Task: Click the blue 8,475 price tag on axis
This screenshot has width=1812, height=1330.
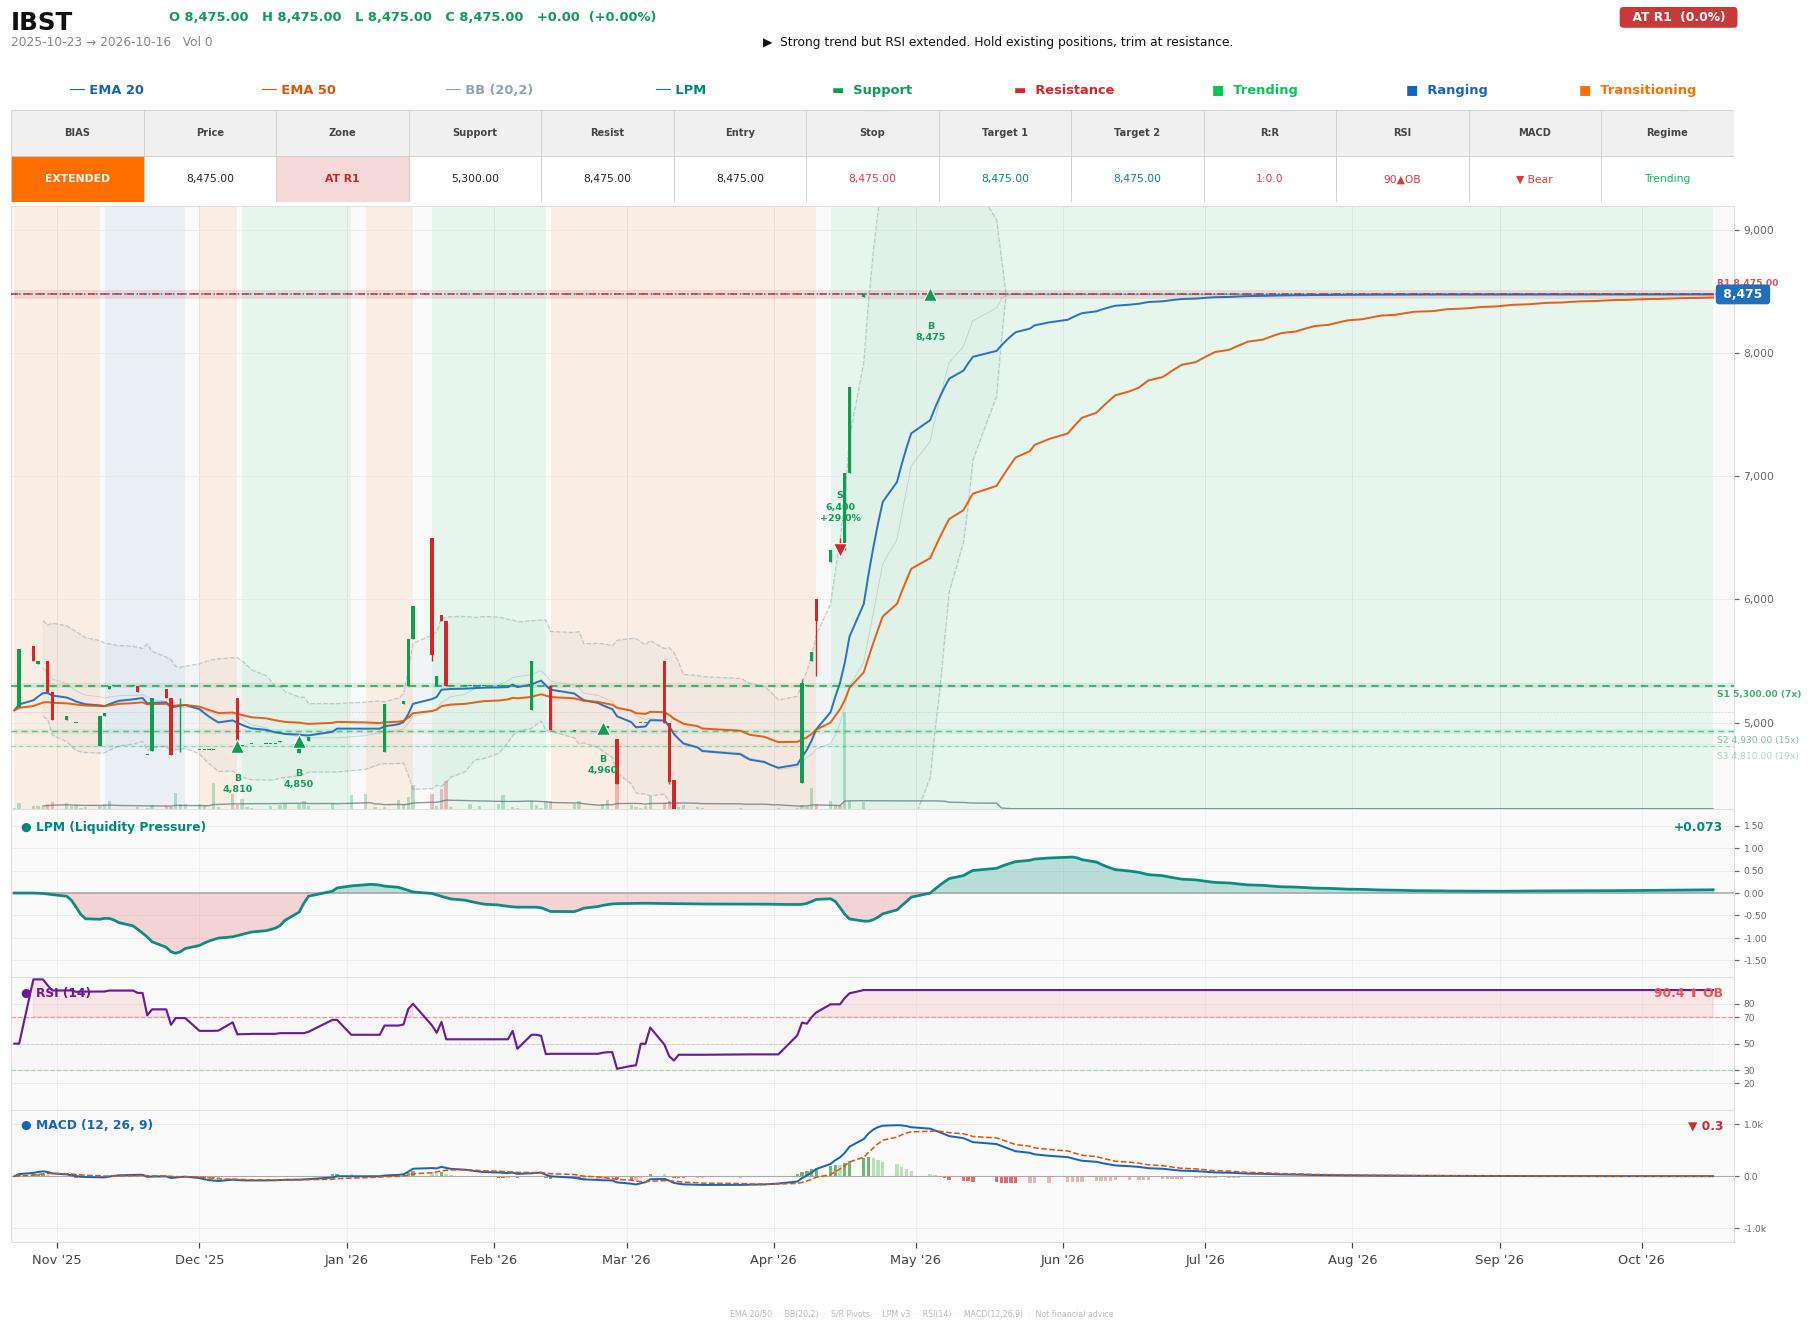Action: (1742, 294)
